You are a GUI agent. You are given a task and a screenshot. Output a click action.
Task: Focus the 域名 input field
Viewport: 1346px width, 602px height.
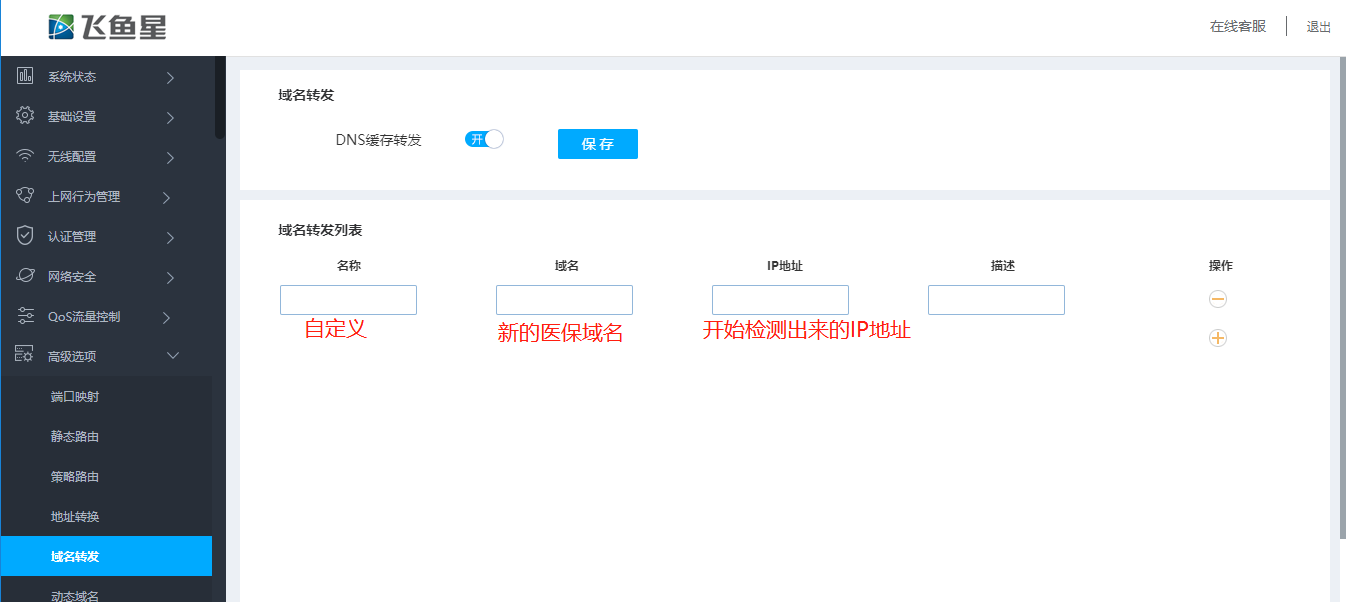564,300
